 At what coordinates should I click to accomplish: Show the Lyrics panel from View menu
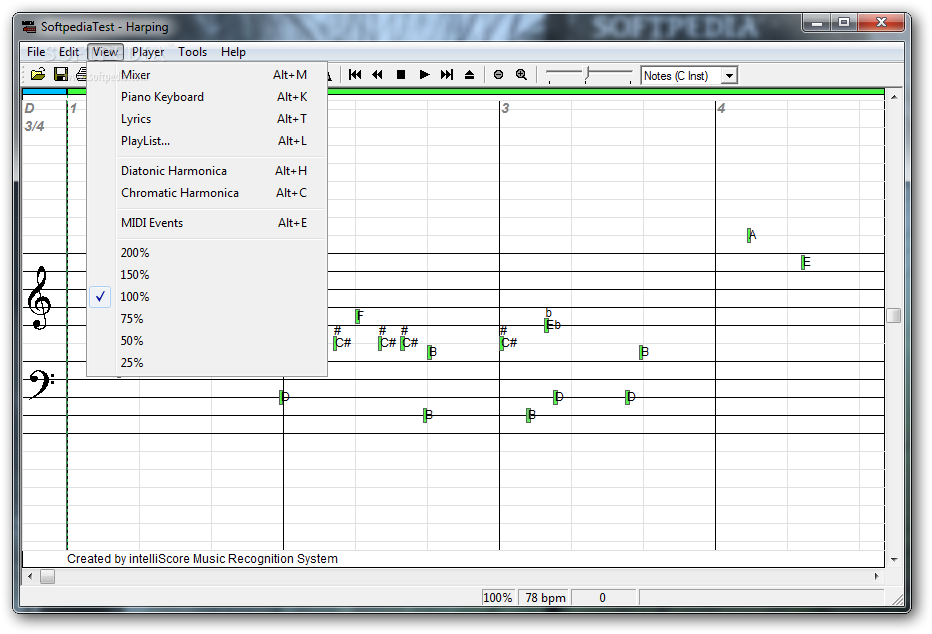[x=207, y=119]
